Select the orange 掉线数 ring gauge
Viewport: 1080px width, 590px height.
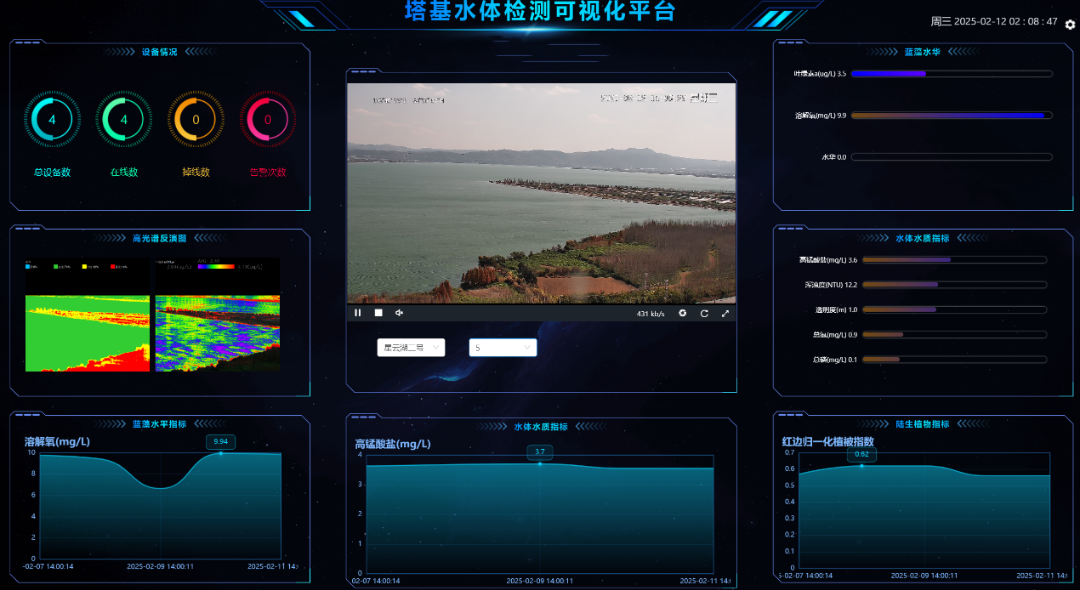[196, 120]
